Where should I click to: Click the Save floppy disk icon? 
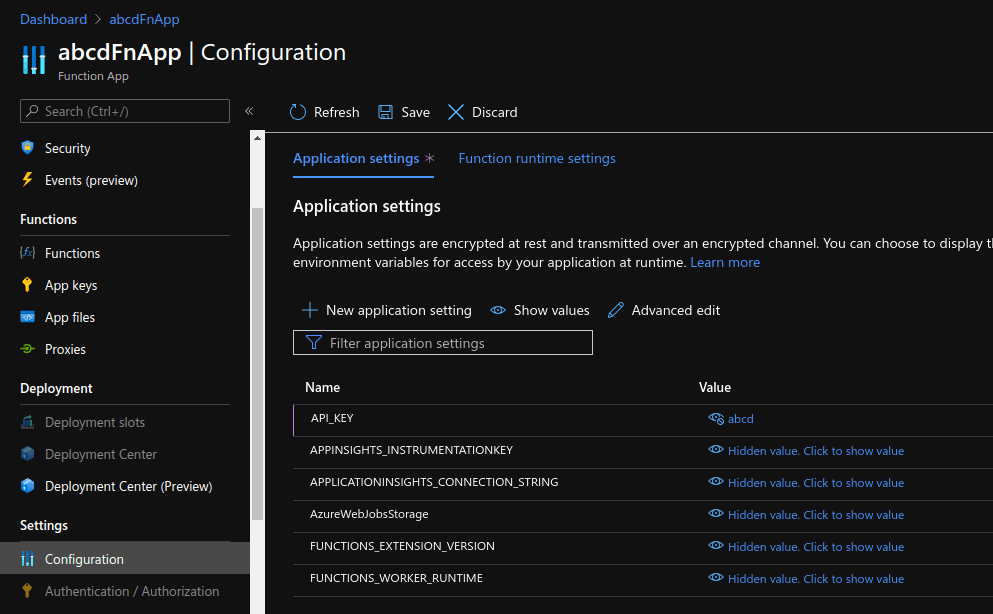(x=385, y=112)
